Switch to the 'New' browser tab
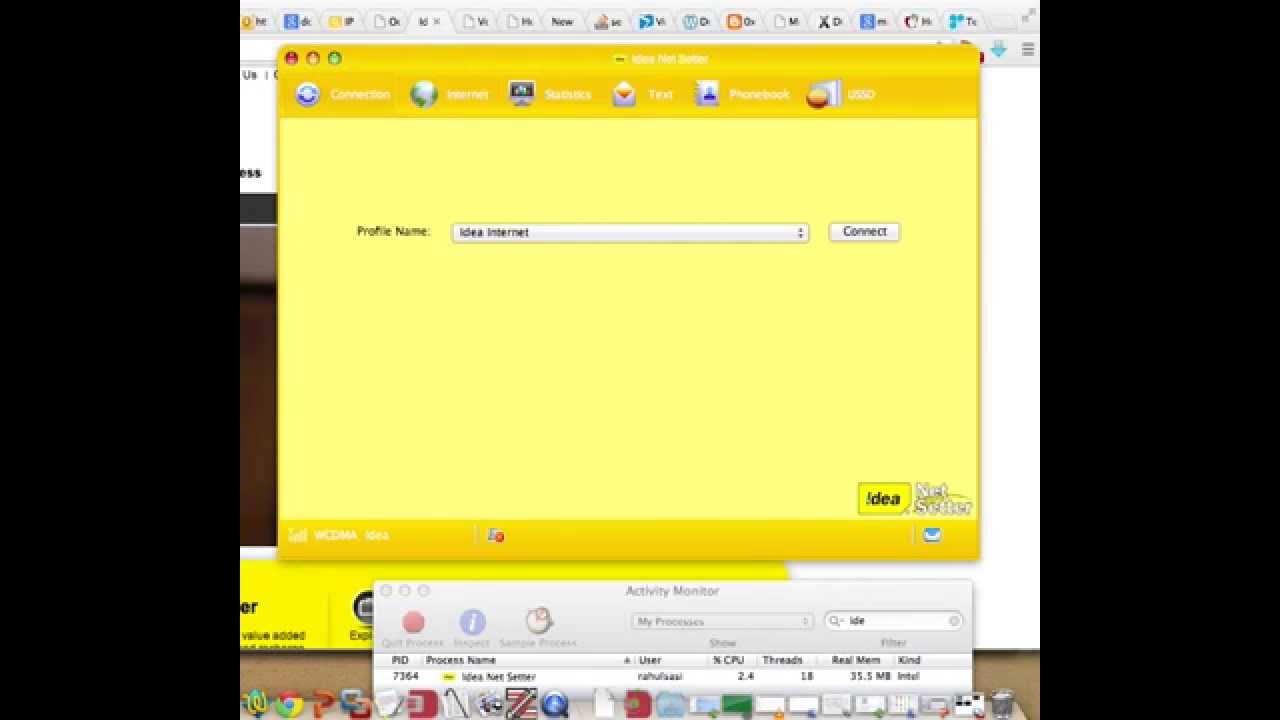This screenshot has width=1280, height=720. tap(562, 21)
